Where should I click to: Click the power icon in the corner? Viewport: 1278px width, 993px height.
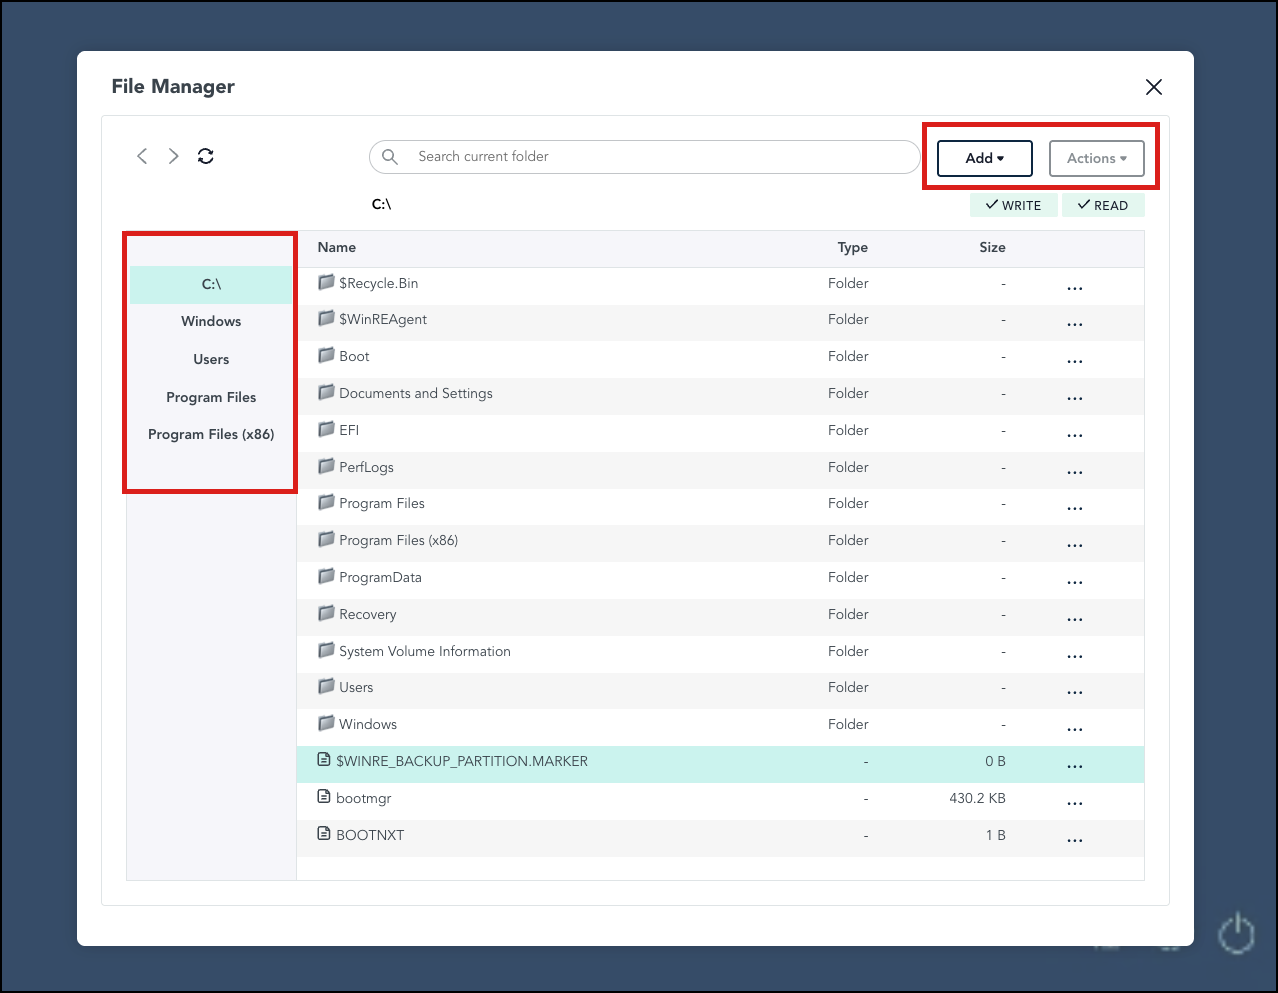pos(1236,932)
